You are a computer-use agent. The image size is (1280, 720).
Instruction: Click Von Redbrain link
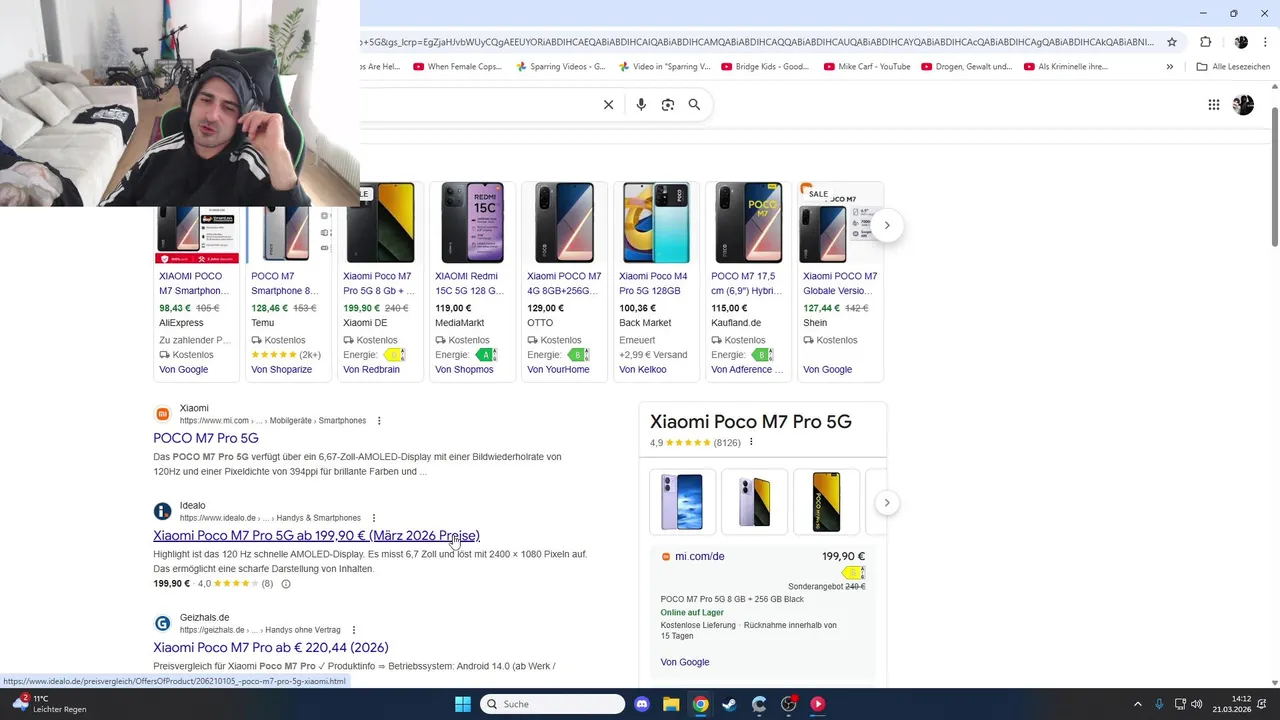coord(371,370)
